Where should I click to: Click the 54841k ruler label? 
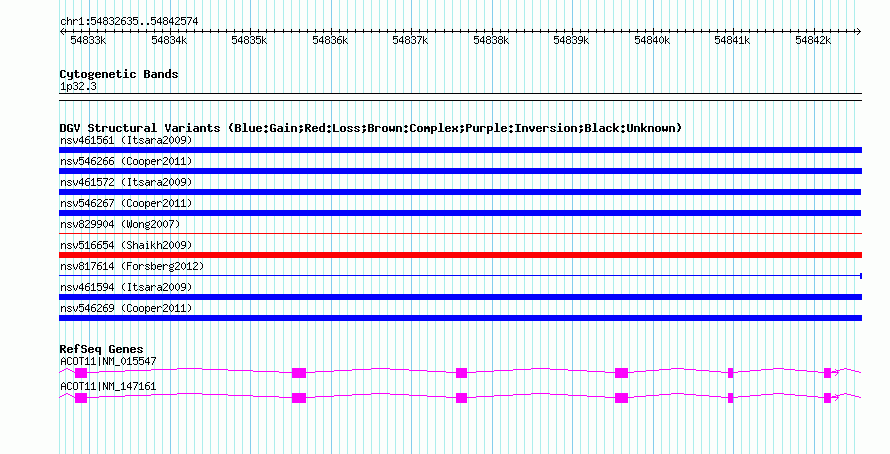[732, 40]
